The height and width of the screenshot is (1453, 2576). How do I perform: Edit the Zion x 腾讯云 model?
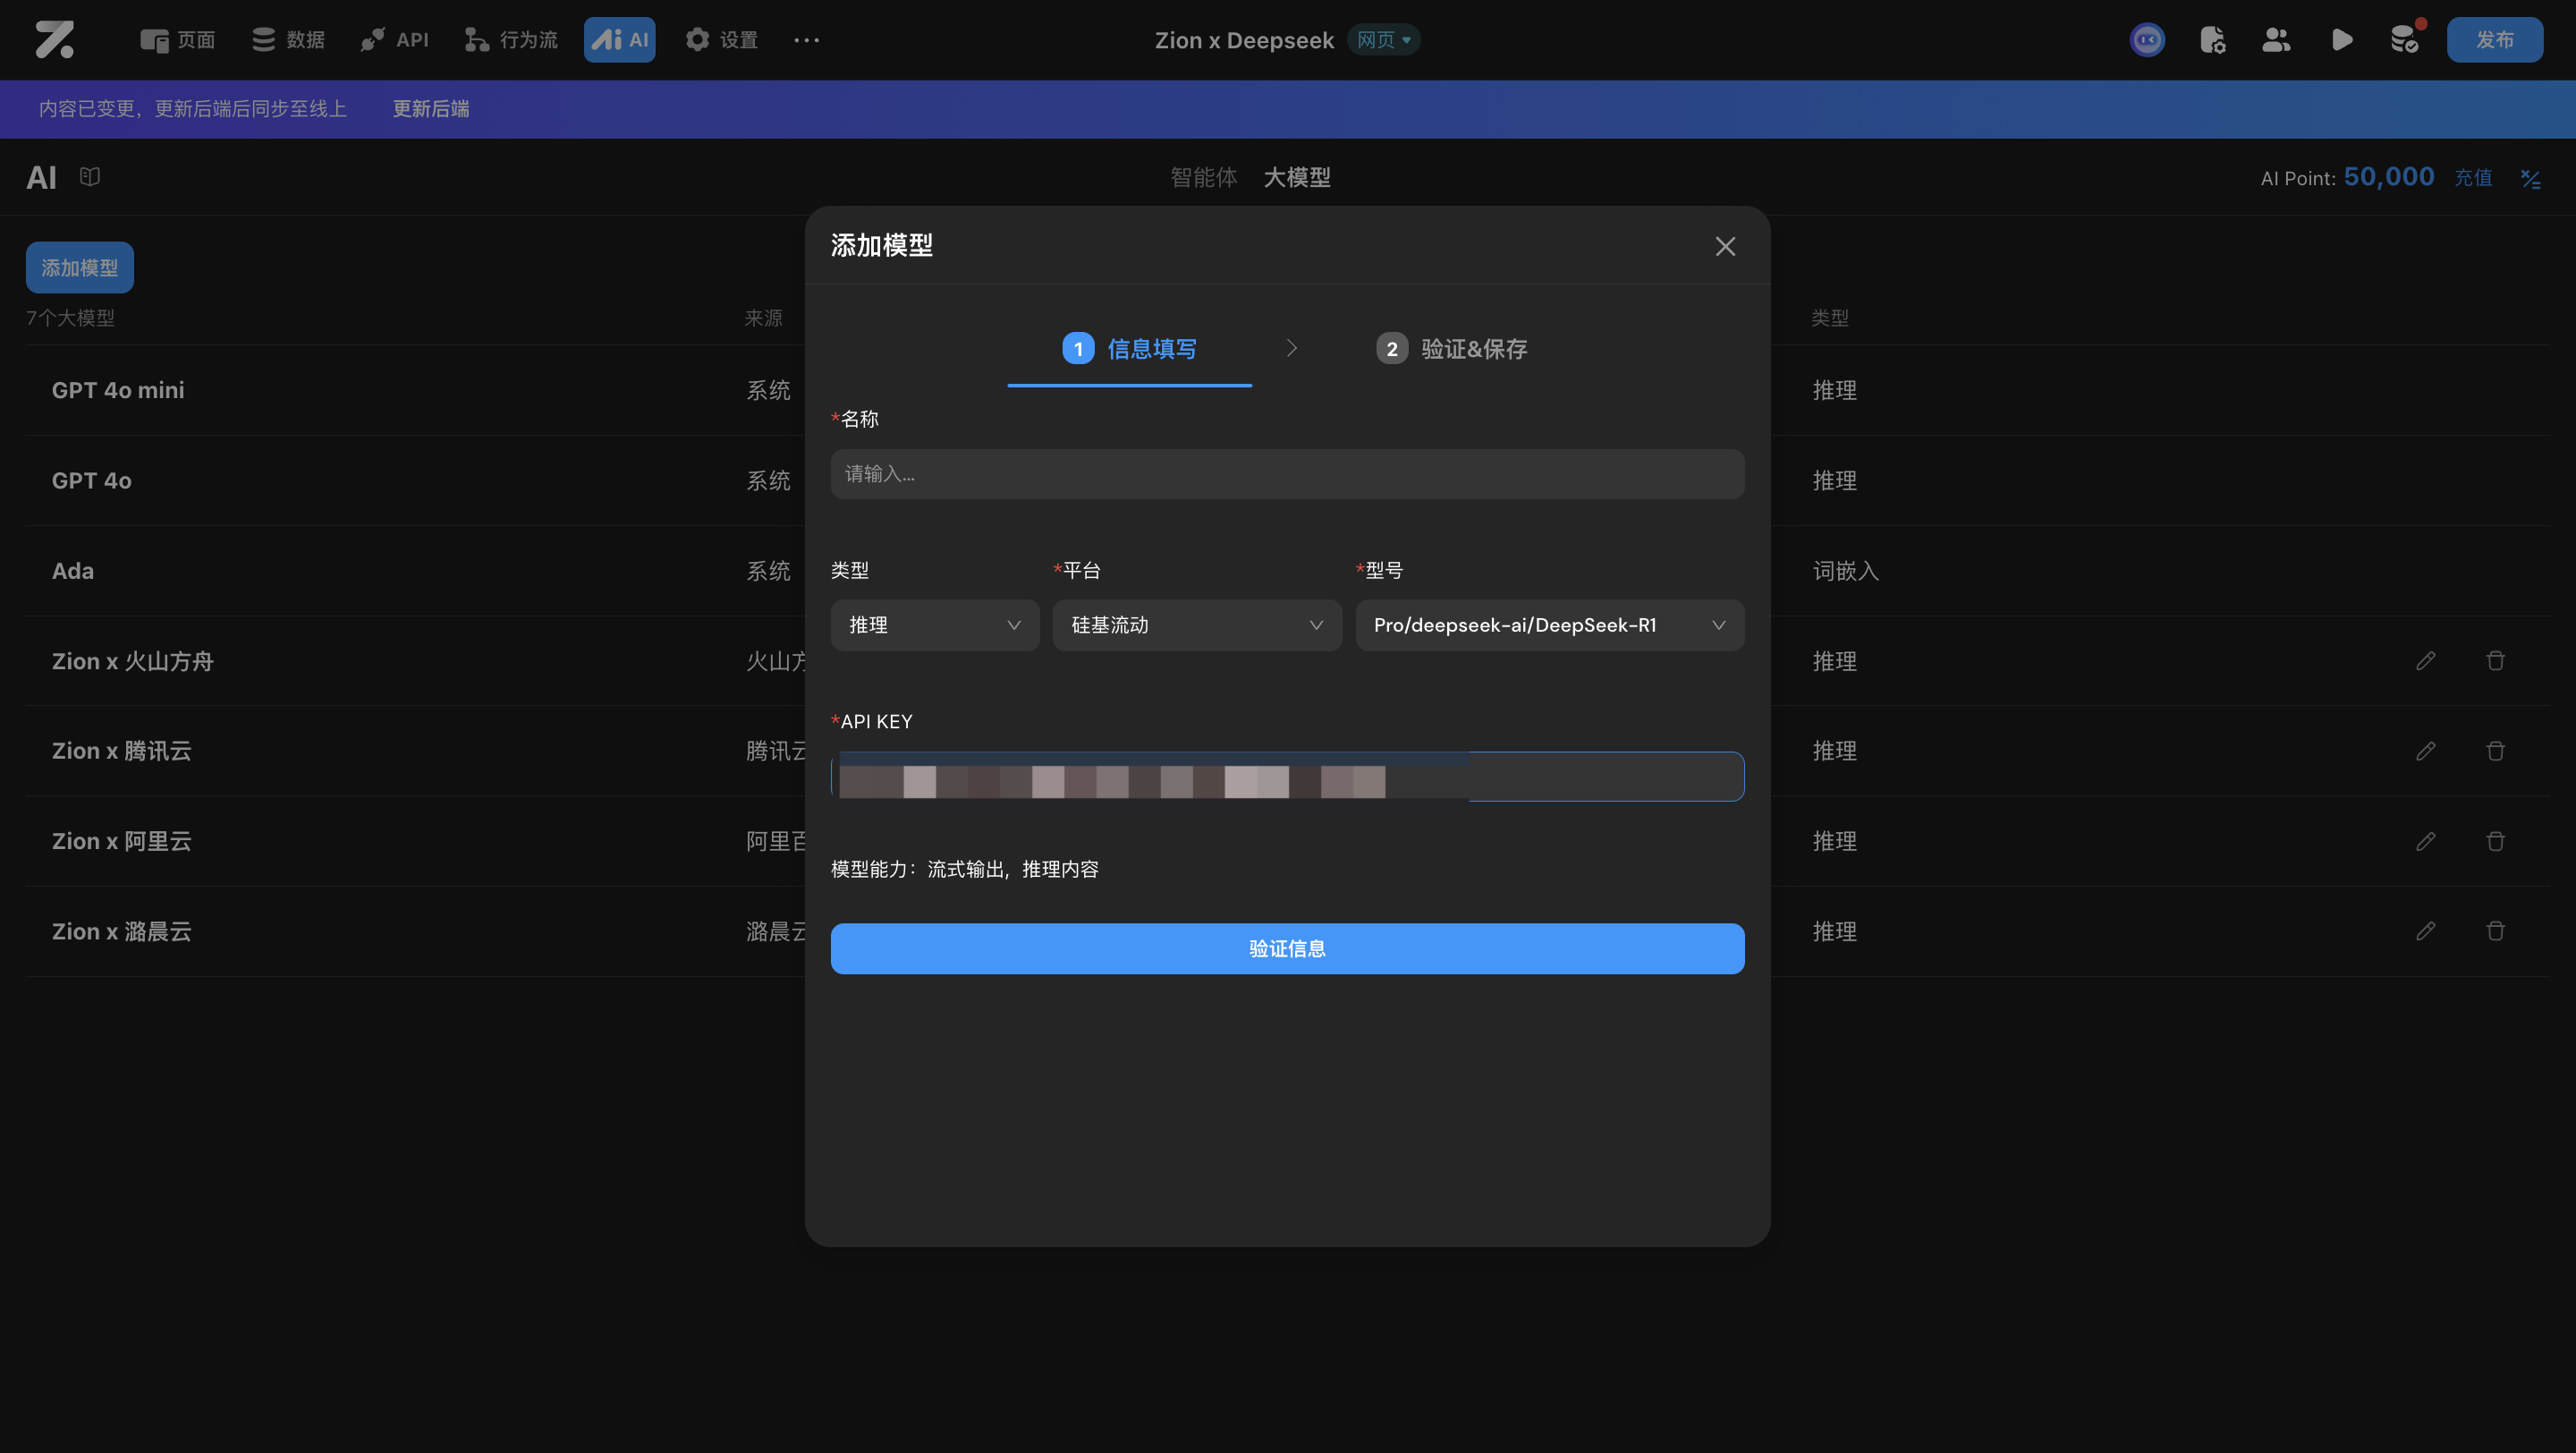(x=2426, y=751)
